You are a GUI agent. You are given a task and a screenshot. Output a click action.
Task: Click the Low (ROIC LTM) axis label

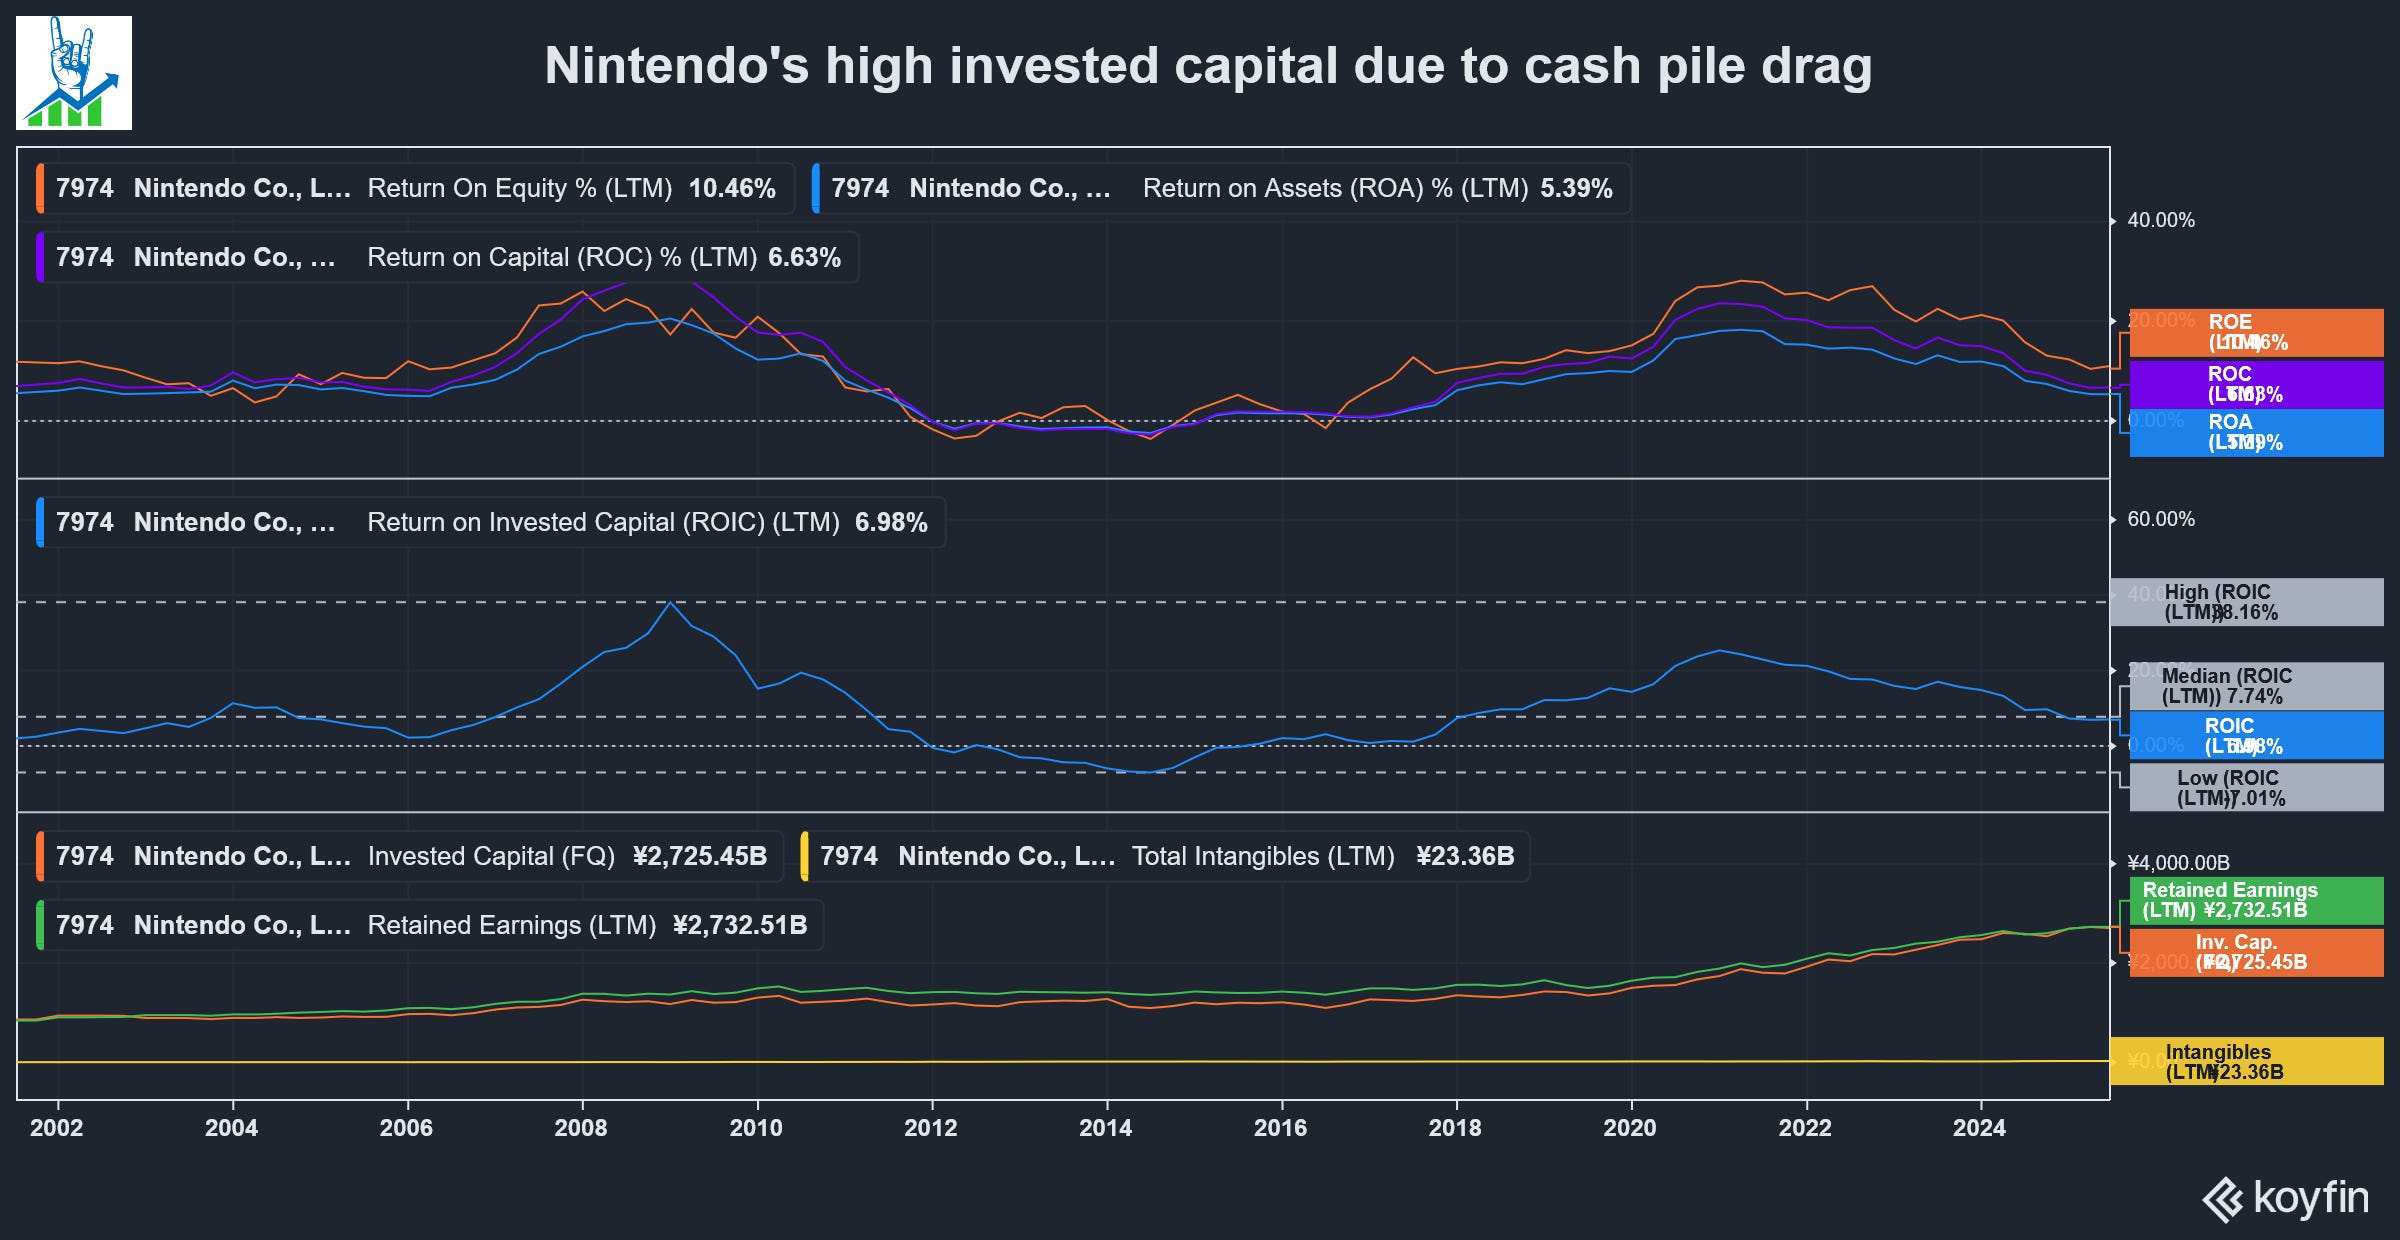coord(2256,788)
